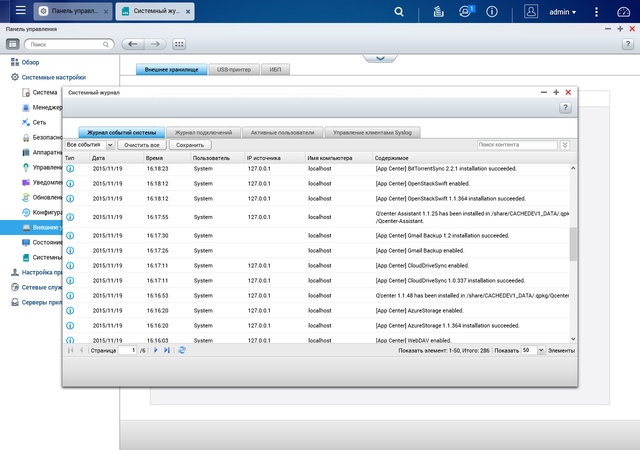
Task: Click the search magnifier in top bar
Action: tap(399, 12)
